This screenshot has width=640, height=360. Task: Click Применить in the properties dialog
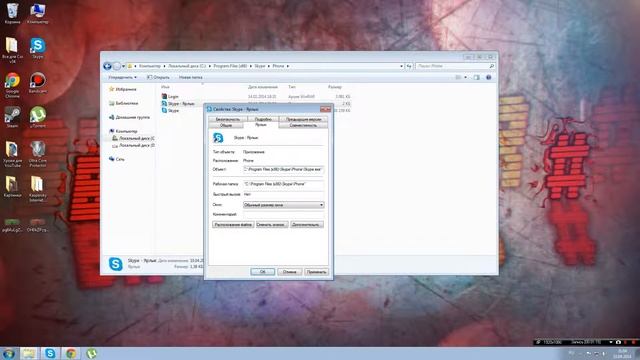[x=316, y=272]
